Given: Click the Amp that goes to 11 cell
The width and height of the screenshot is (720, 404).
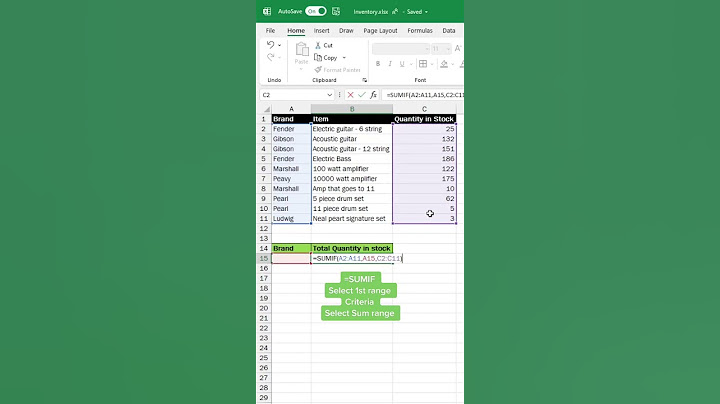Looking at the screenshot, I should 352,189.
